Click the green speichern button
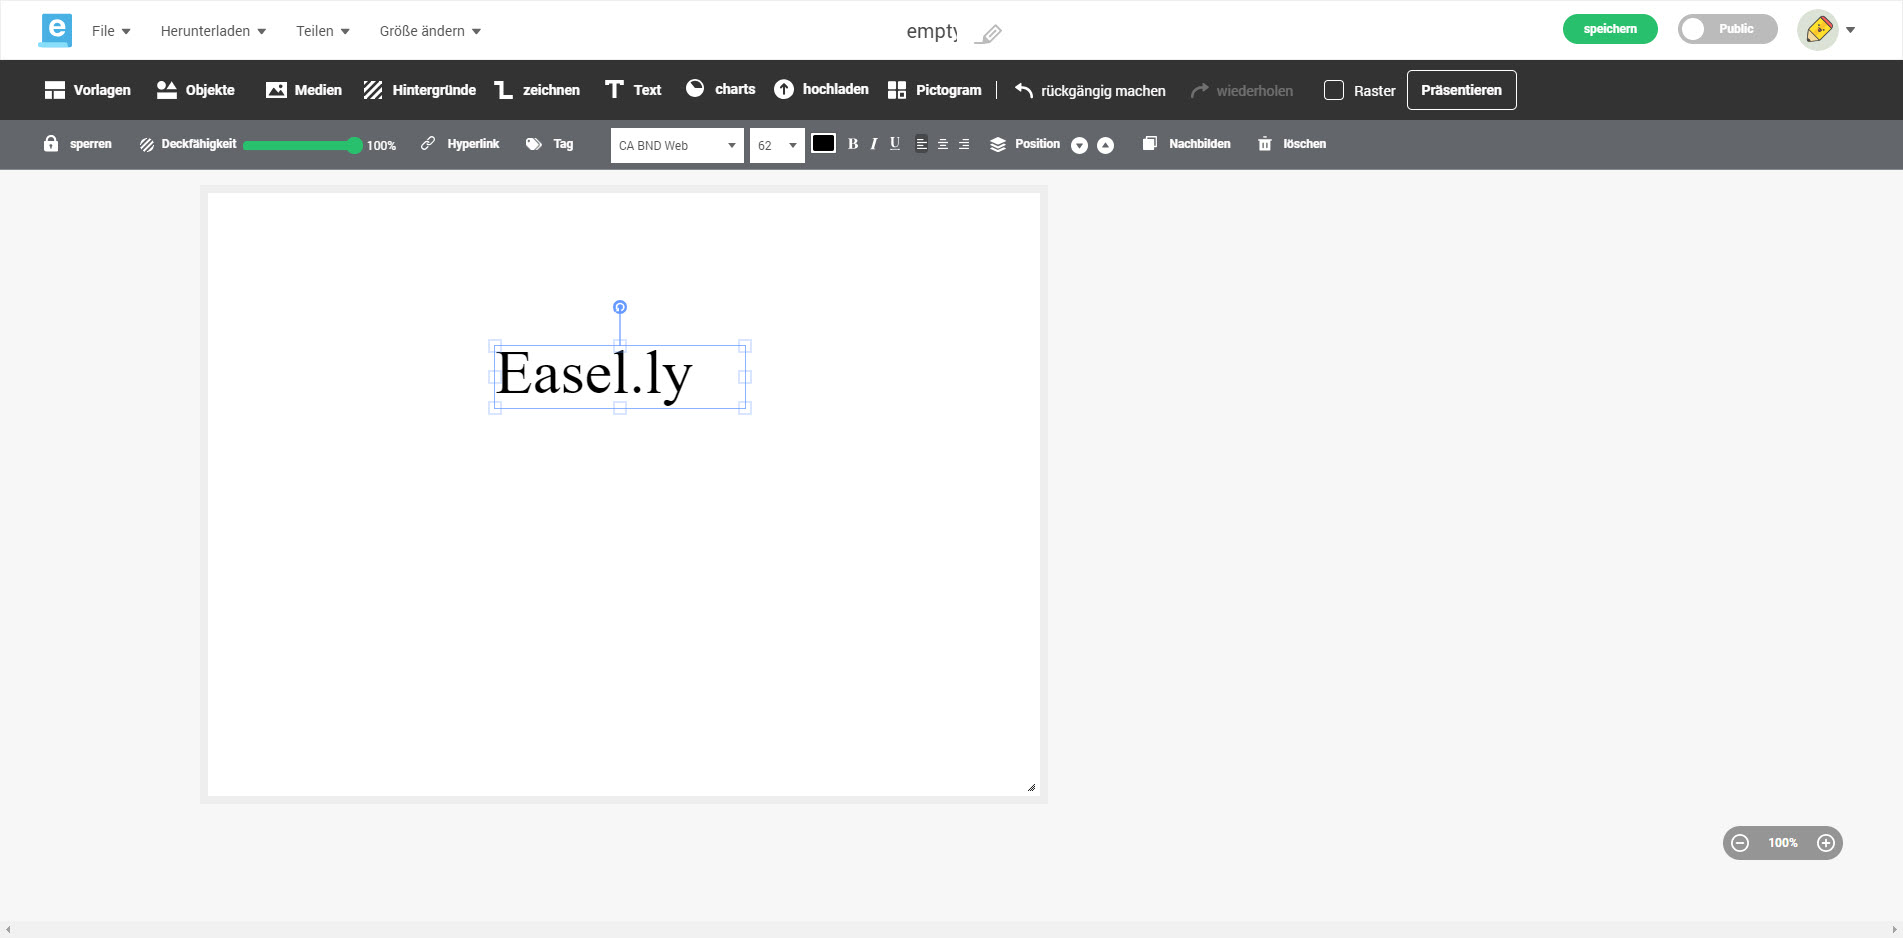This screenshot has height=938, width=1903. tap(1610, 29)
